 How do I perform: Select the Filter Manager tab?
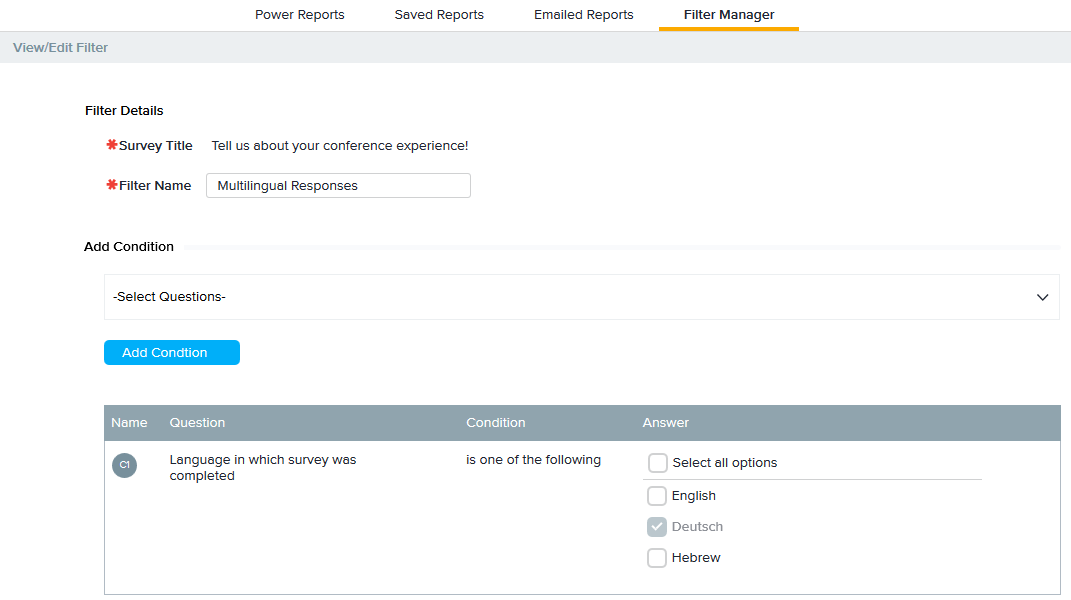point(728,15)
